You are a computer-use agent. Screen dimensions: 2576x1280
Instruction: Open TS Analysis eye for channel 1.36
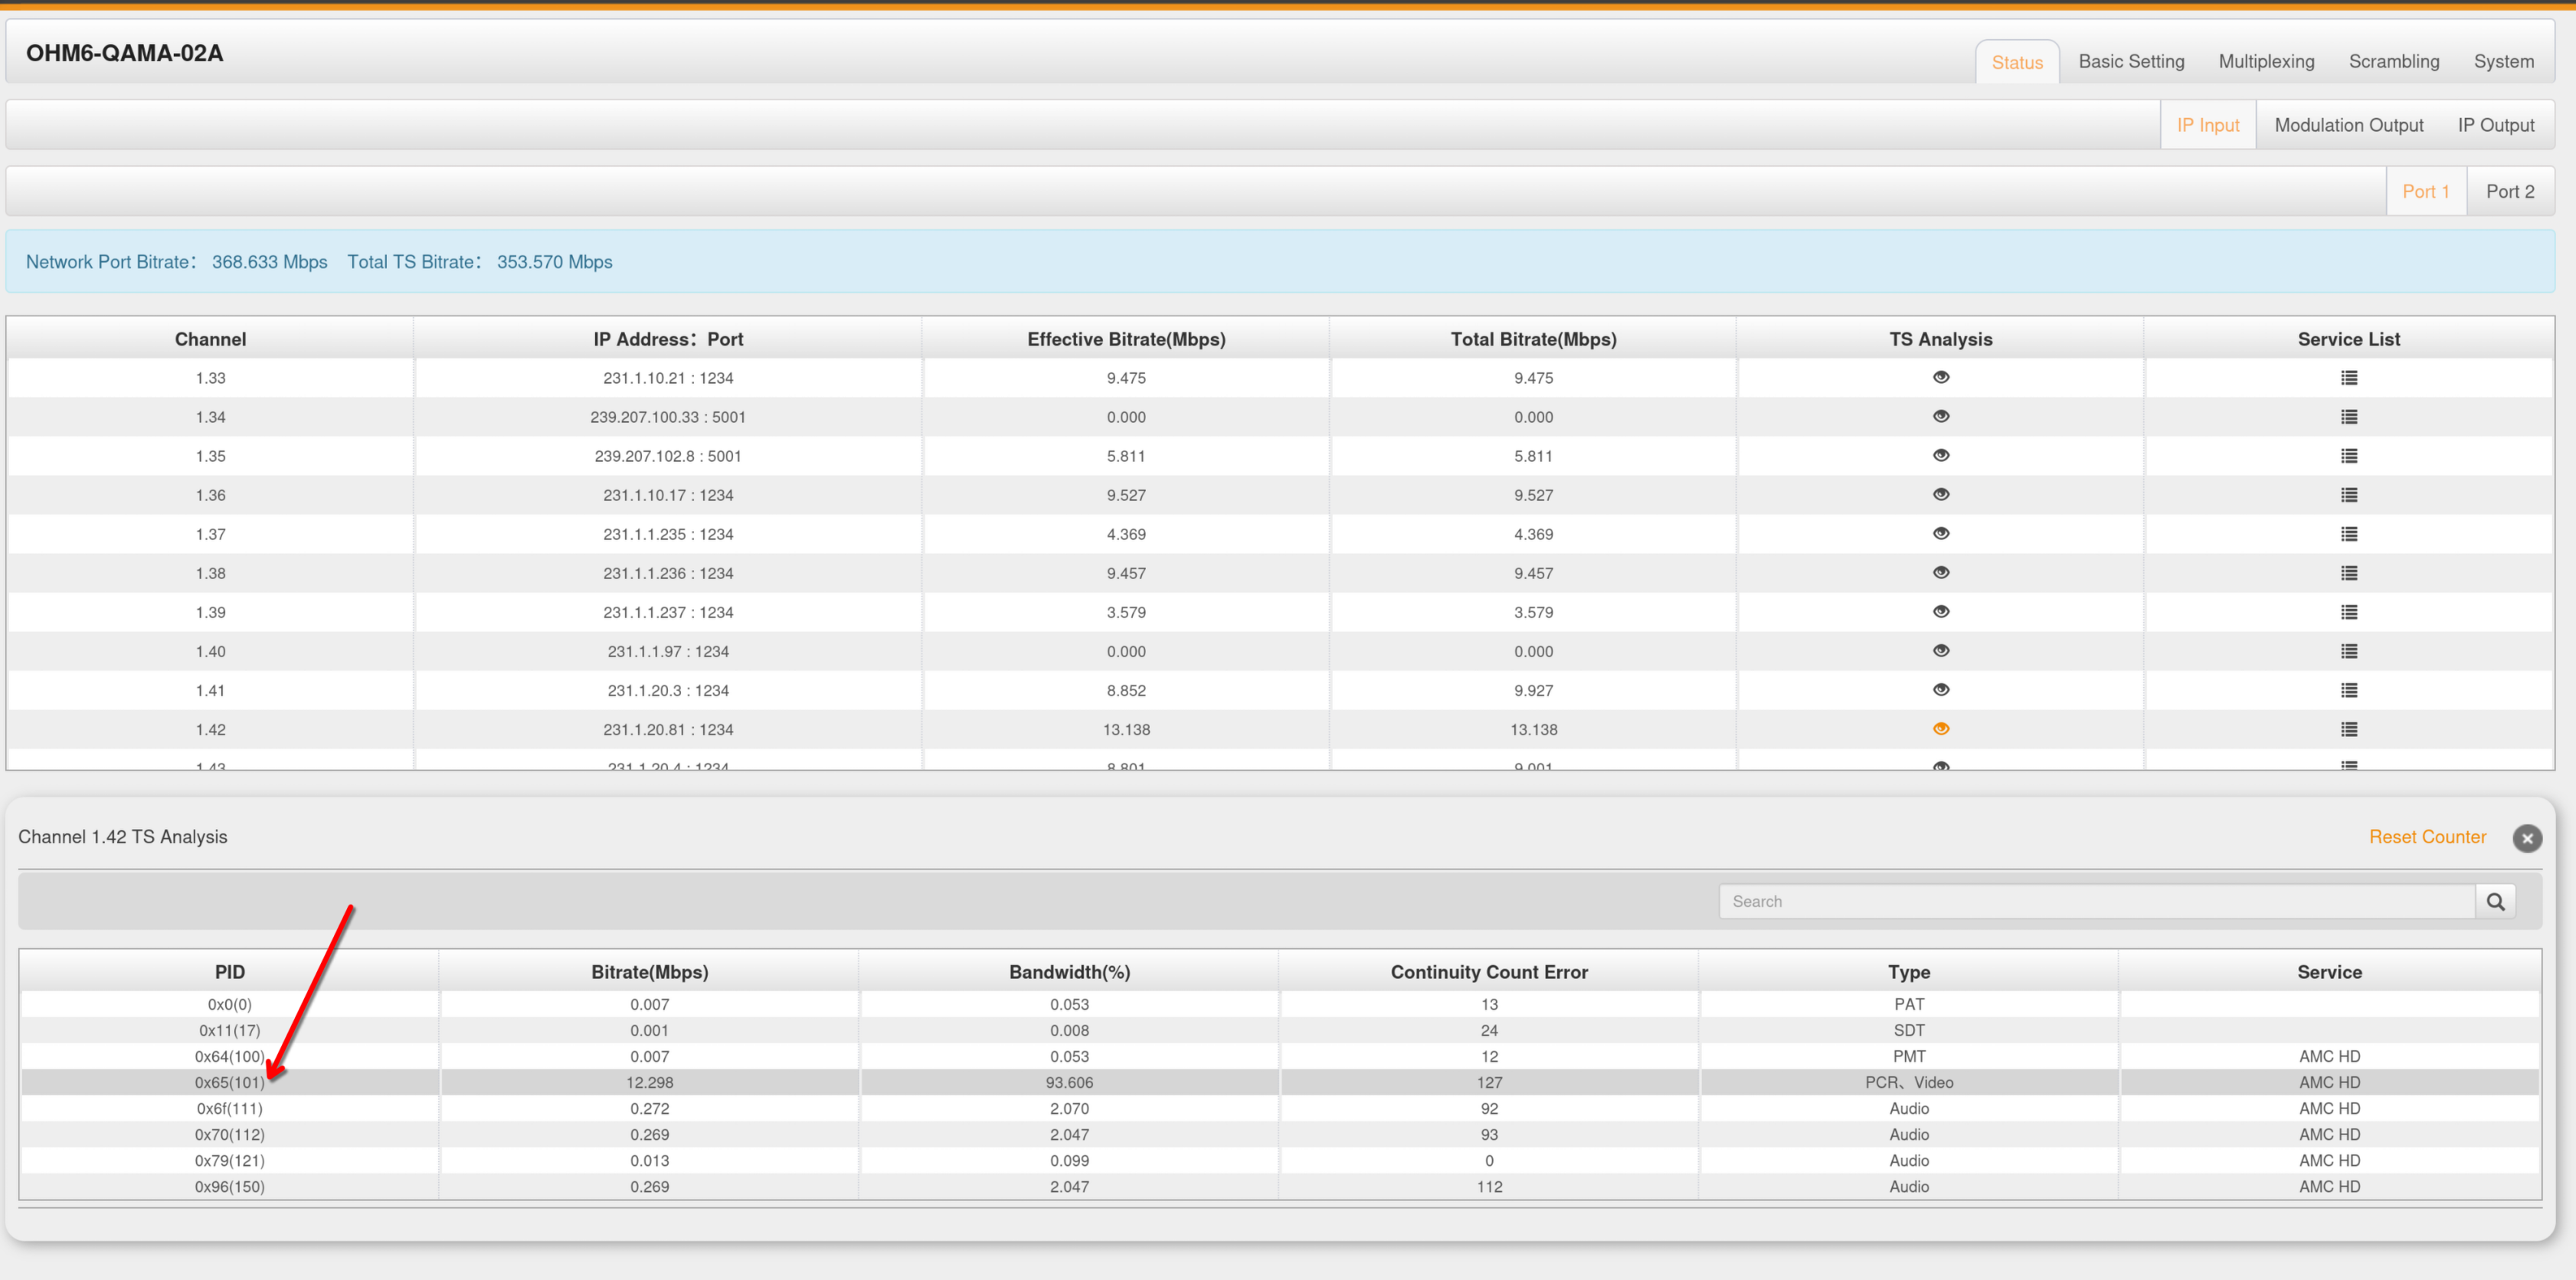coord(1940,494)
